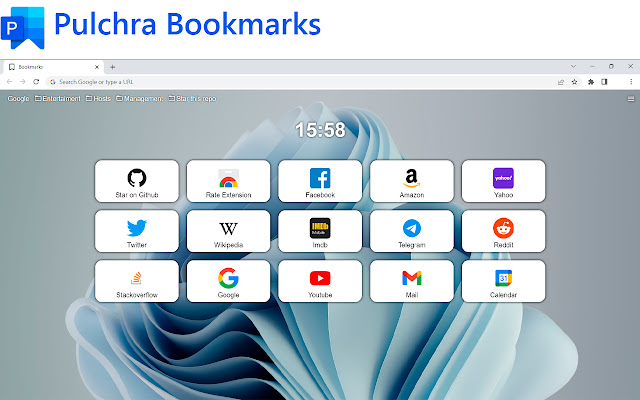The image size is (640, 400).
Task: Click the Pulchra Bookmarks logo icon
Action: click(22, 28)
